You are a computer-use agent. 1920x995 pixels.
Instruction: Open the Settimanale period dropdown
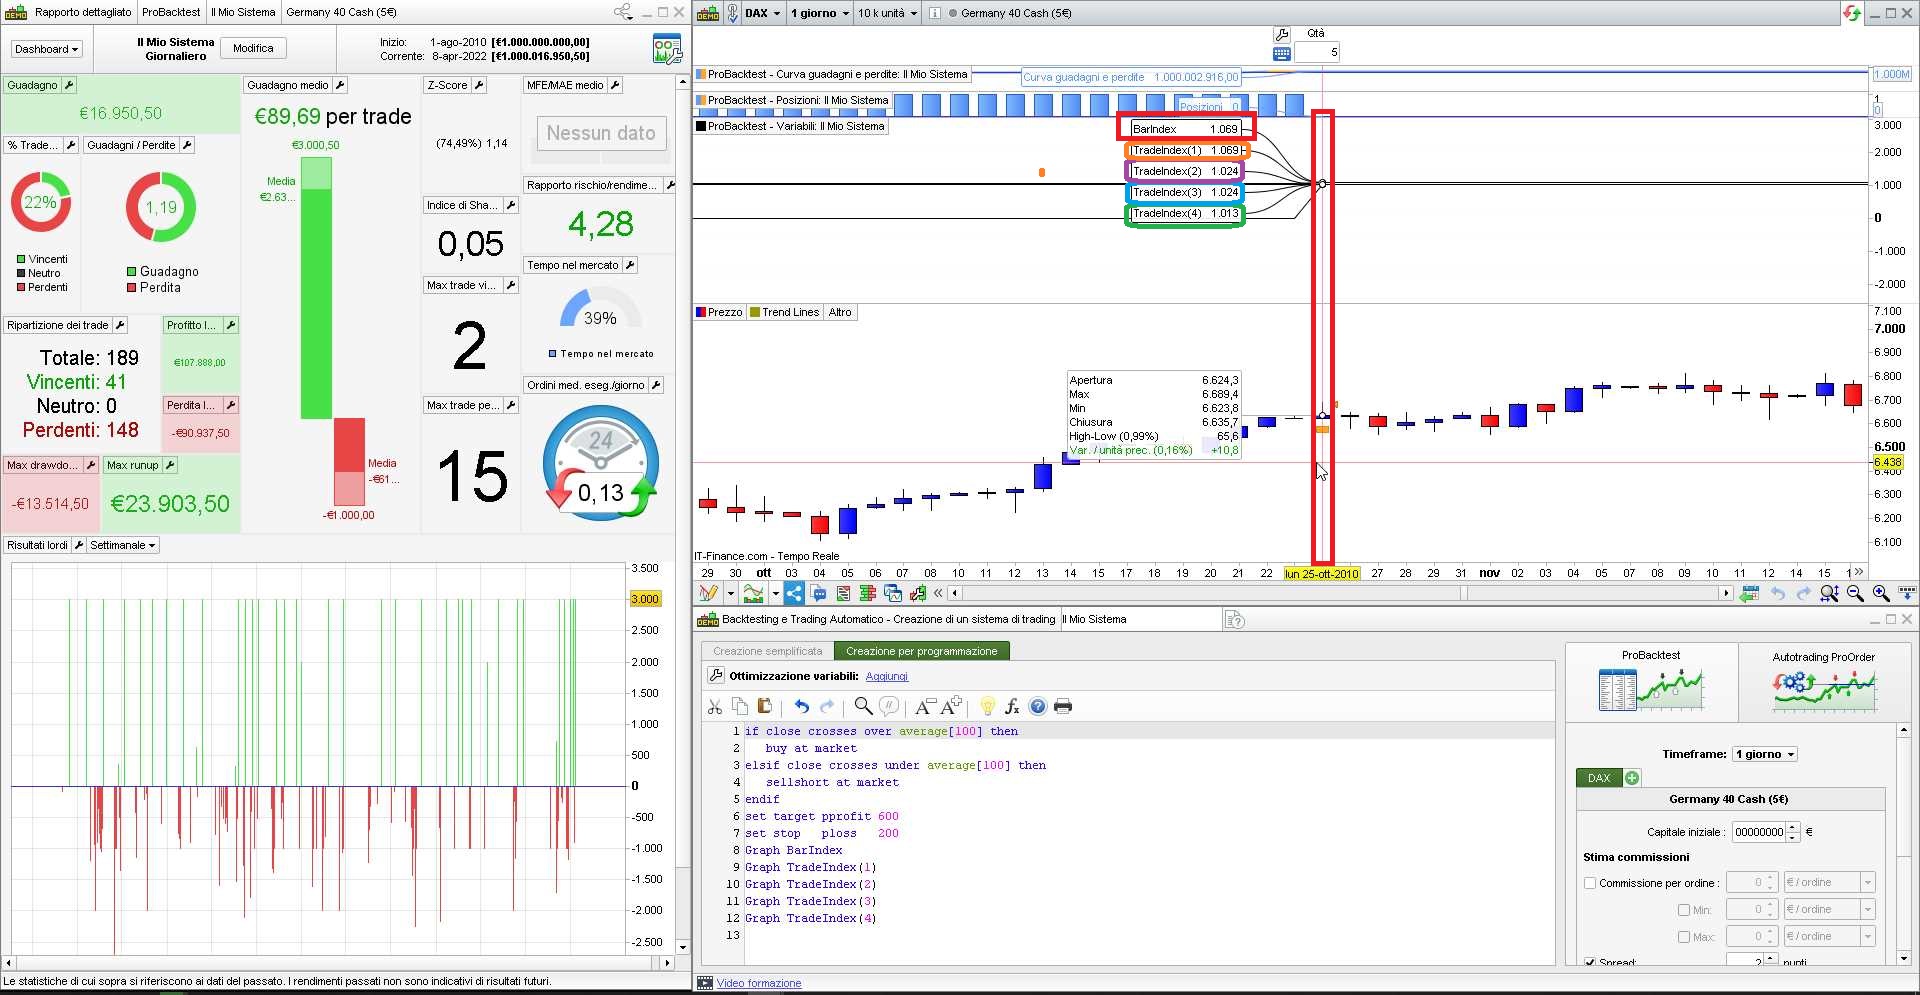[122, 546]
